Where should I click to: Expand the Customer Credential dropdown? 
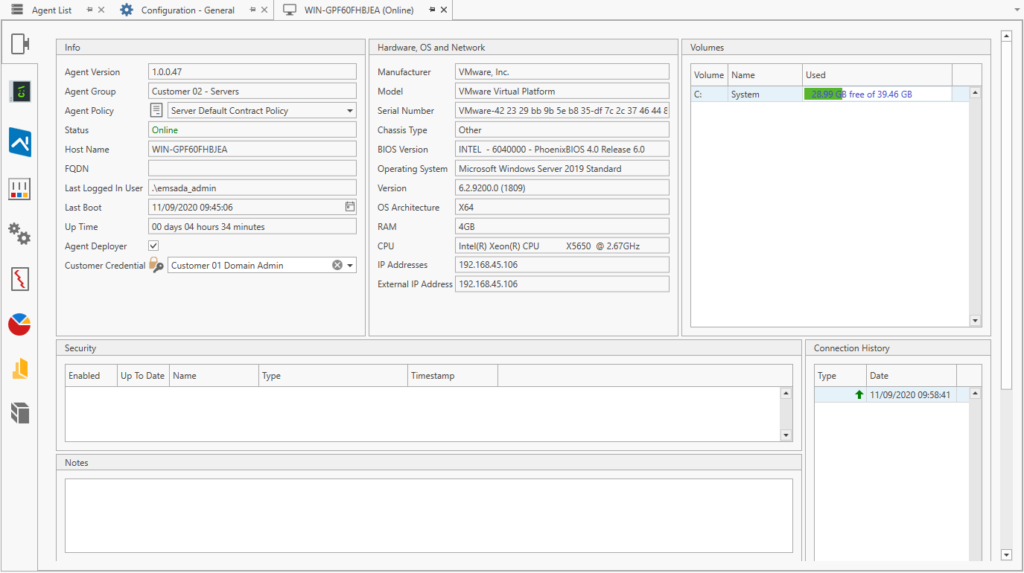click(351, 265)
